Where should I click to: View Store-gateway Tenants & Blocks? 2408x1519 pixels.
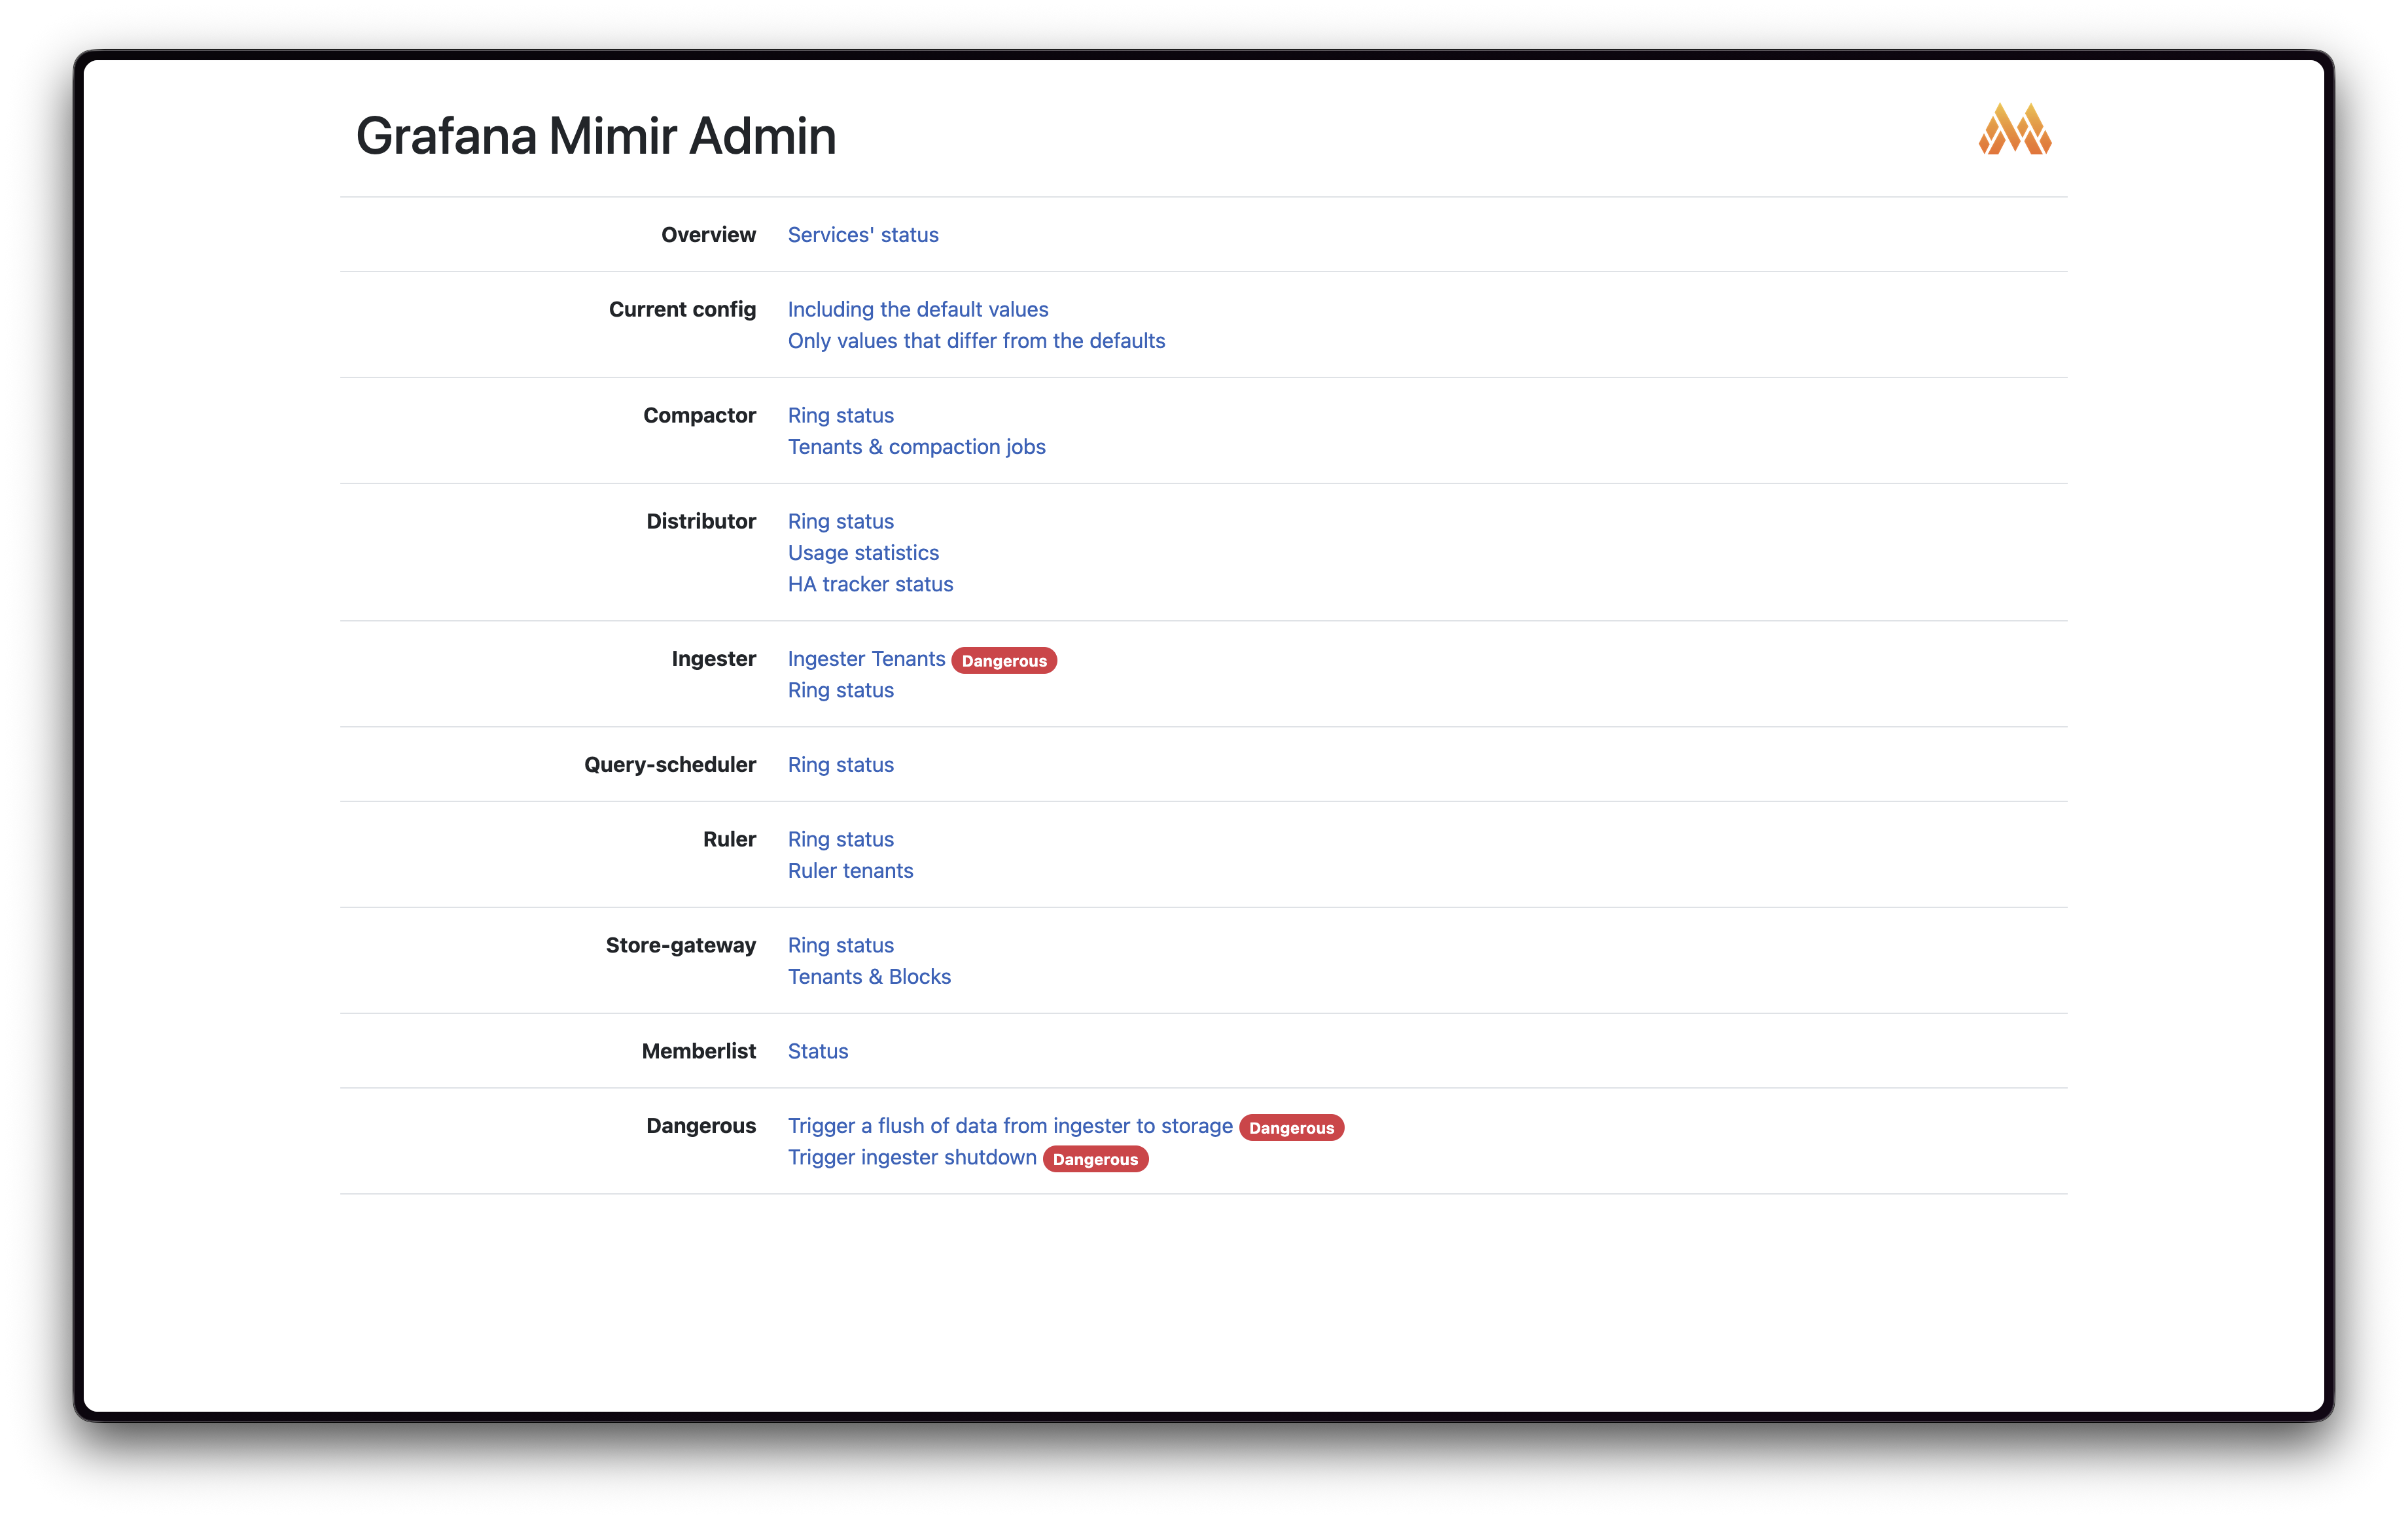(x=869, y=976)
